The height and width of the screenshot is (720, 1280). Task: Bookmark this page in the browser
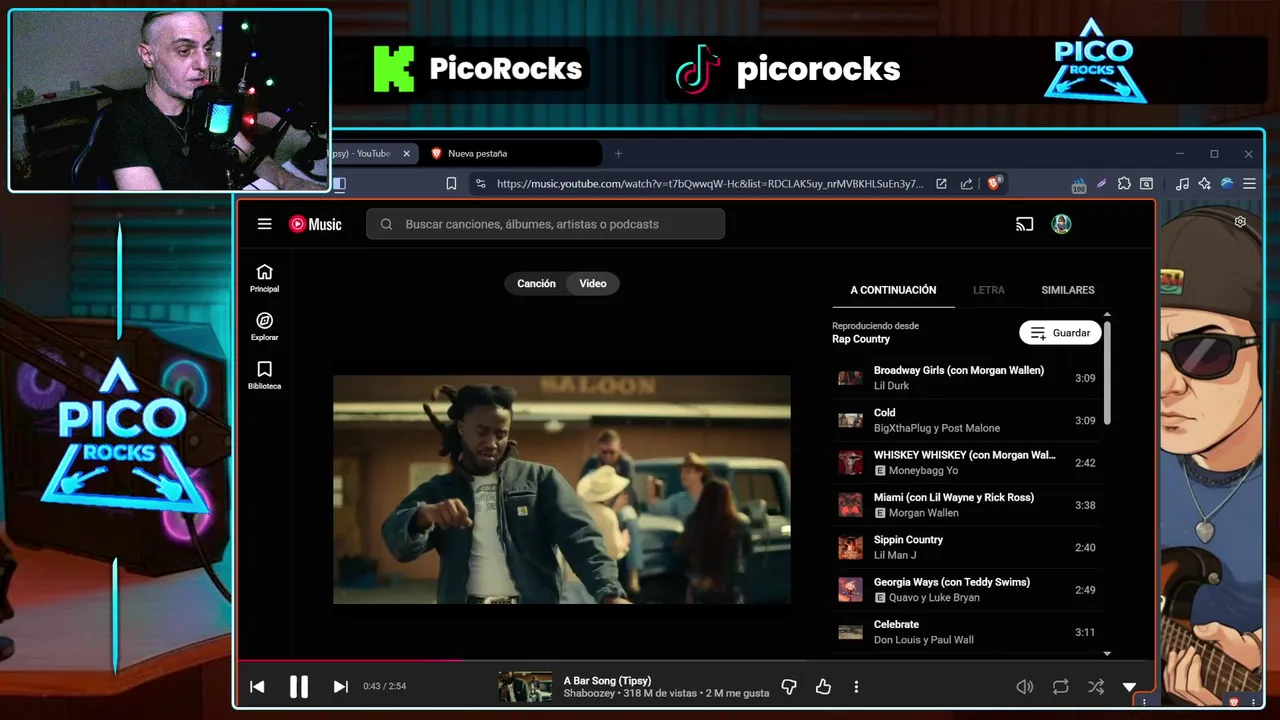(x=451, y=184)
